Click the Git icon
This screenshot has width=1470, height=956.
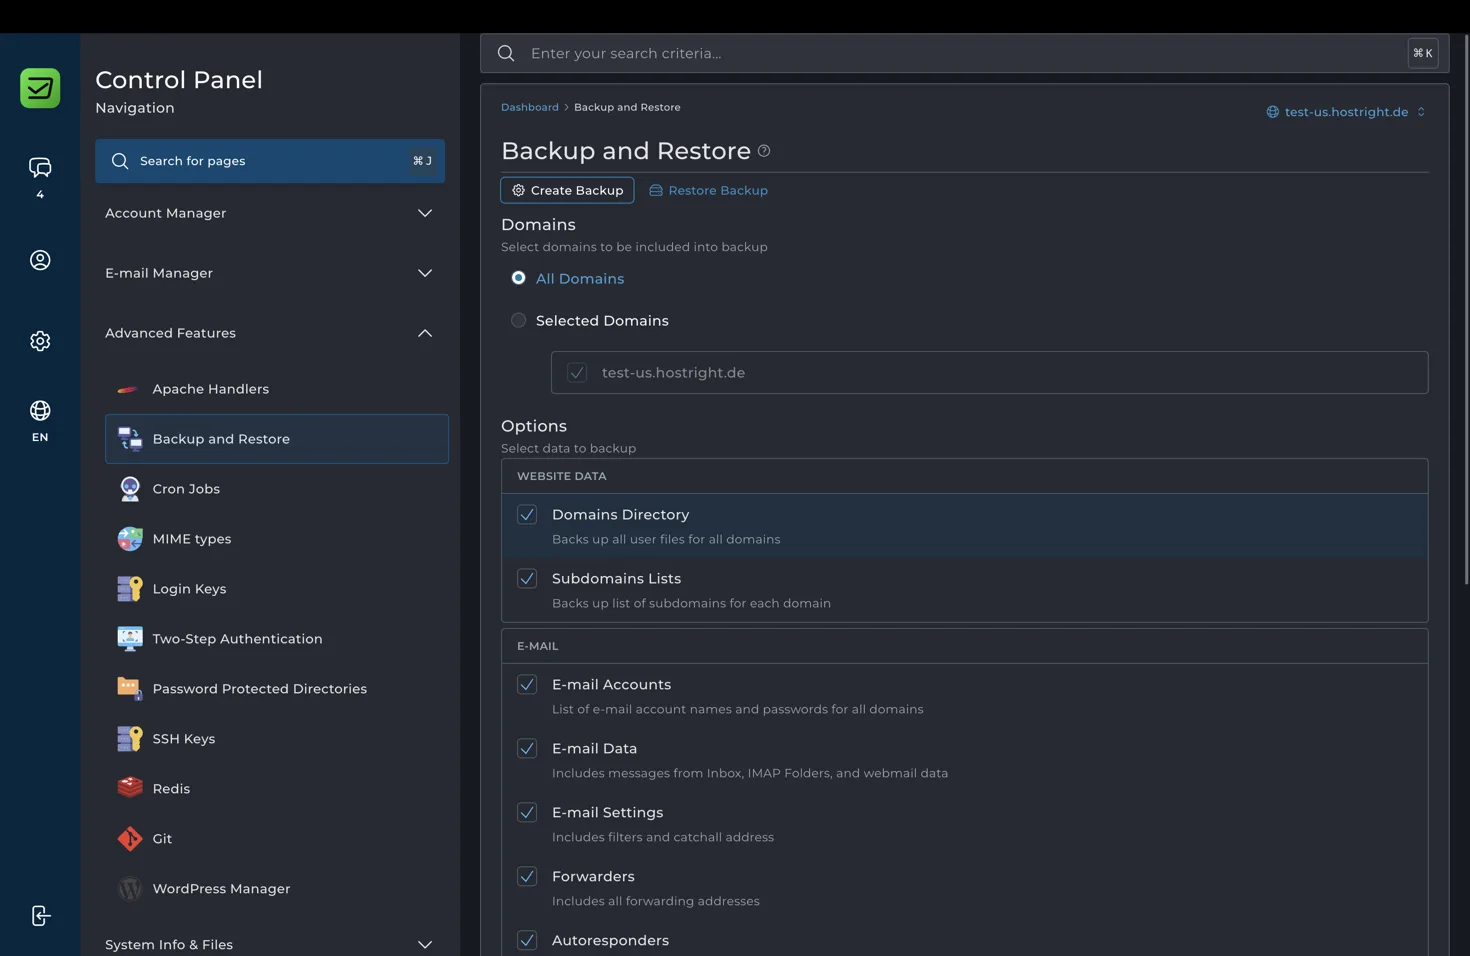(x=130, y=839)
